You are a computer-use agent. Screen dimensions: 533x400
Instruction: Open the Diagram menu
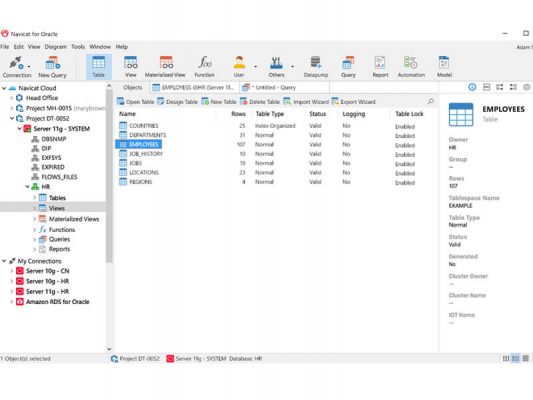tap(55, 47)
